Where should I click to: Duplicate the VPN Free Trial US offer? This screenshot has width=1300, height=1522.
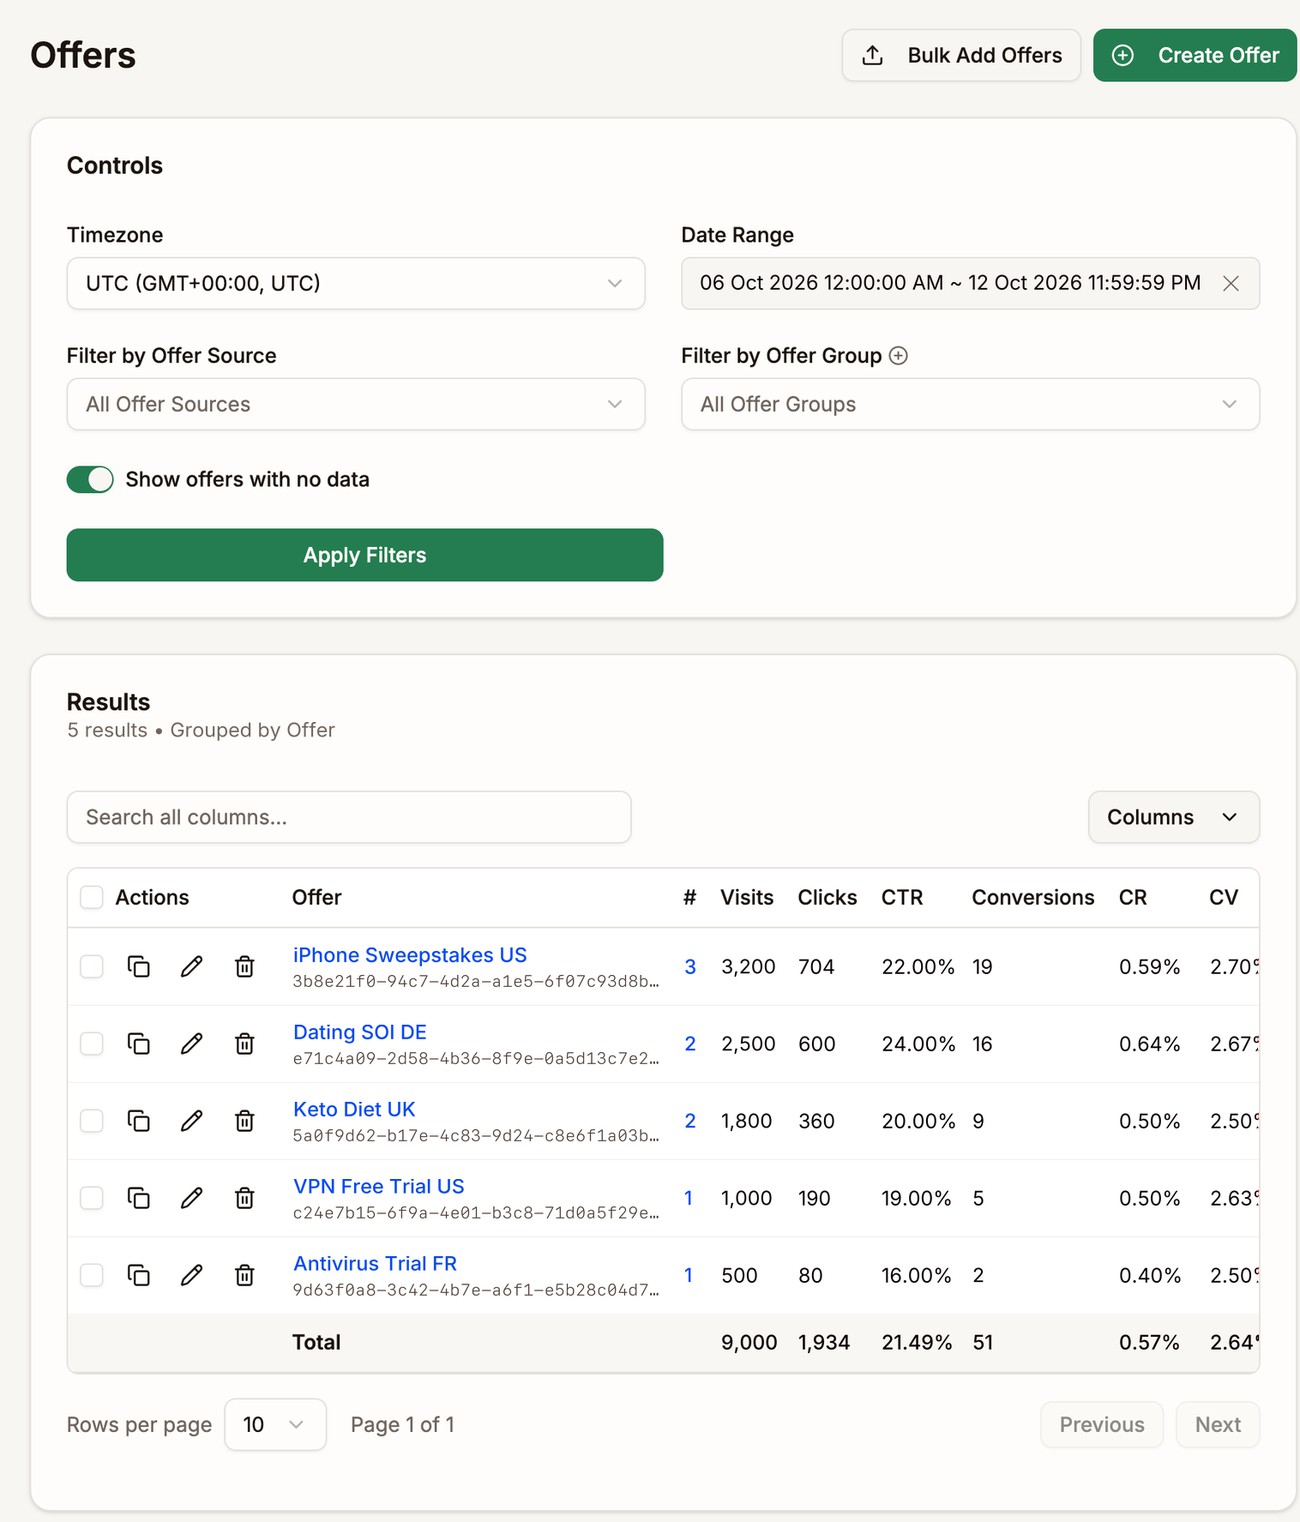[x=139, y=1197]
